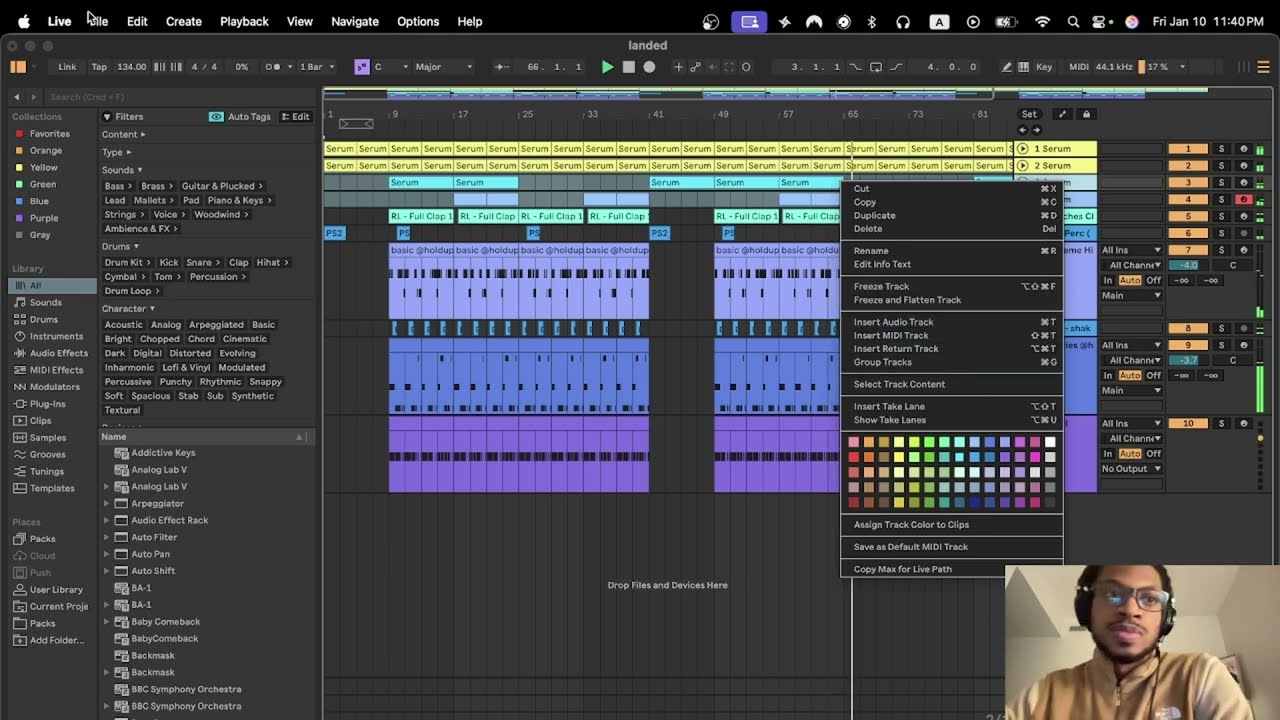Stop playback with the square Stop button
Viewport: 1280px width, 720px height.
[628, 67]
